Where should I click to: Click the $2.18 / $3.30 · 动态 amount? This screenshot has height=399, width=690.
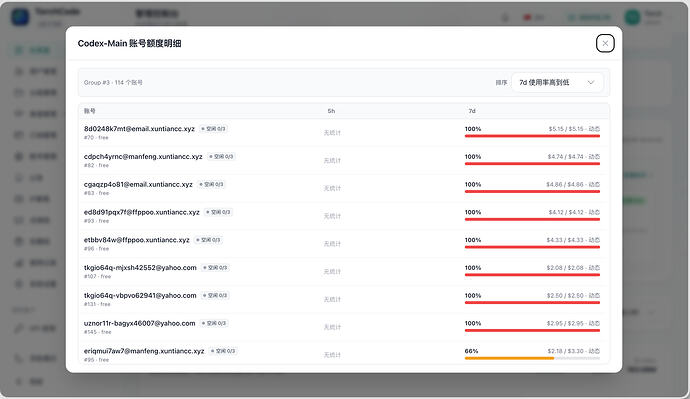click(574, 351)
